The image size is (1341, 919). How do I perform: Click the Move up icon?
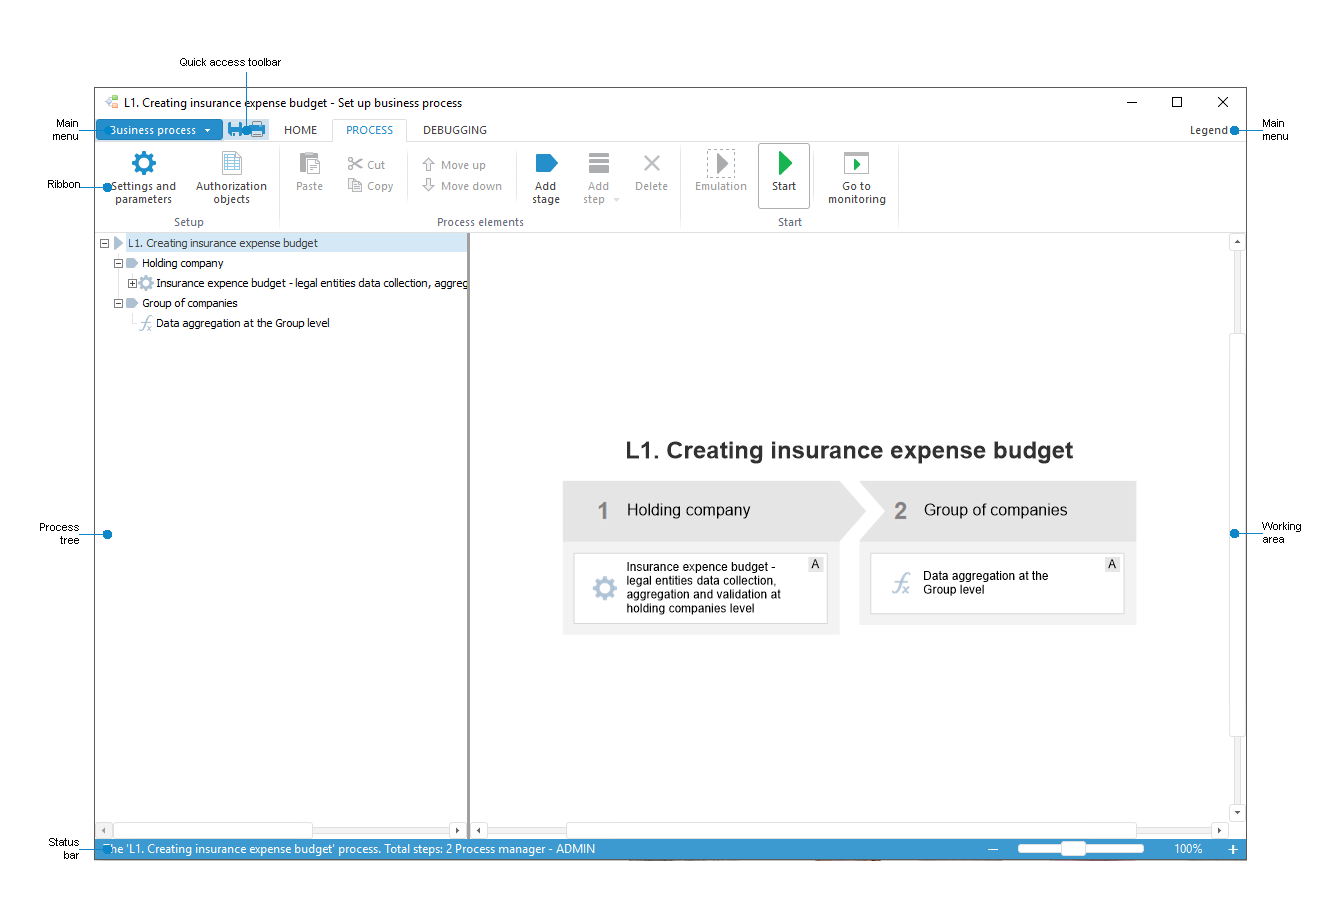[430, 164]
